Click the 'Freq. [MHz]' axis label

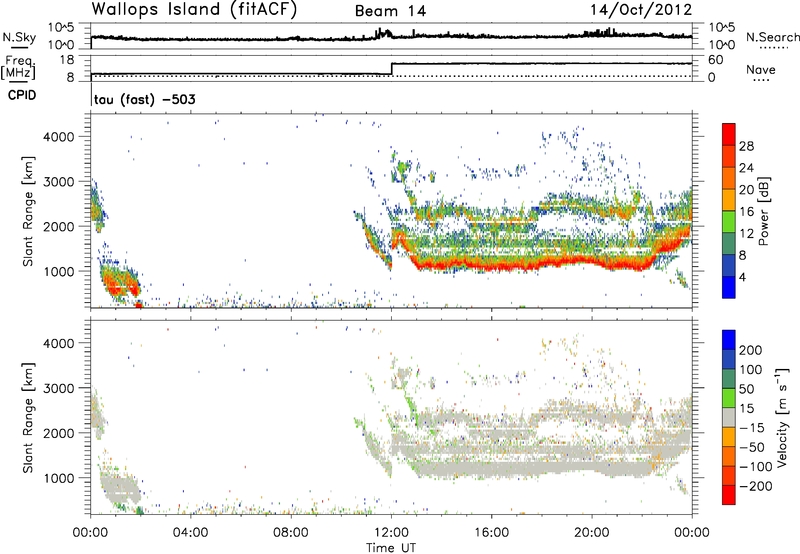point(18,68)
